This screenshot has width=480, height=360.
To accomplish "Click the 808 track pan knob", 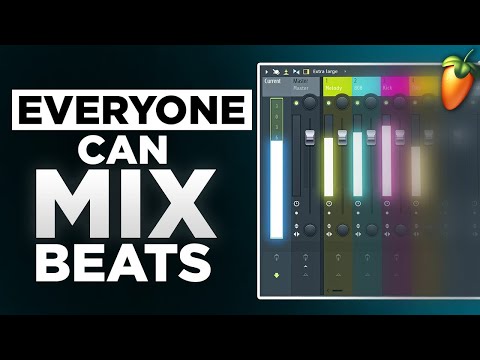I will pyautogui.click(x=371, y=102).
